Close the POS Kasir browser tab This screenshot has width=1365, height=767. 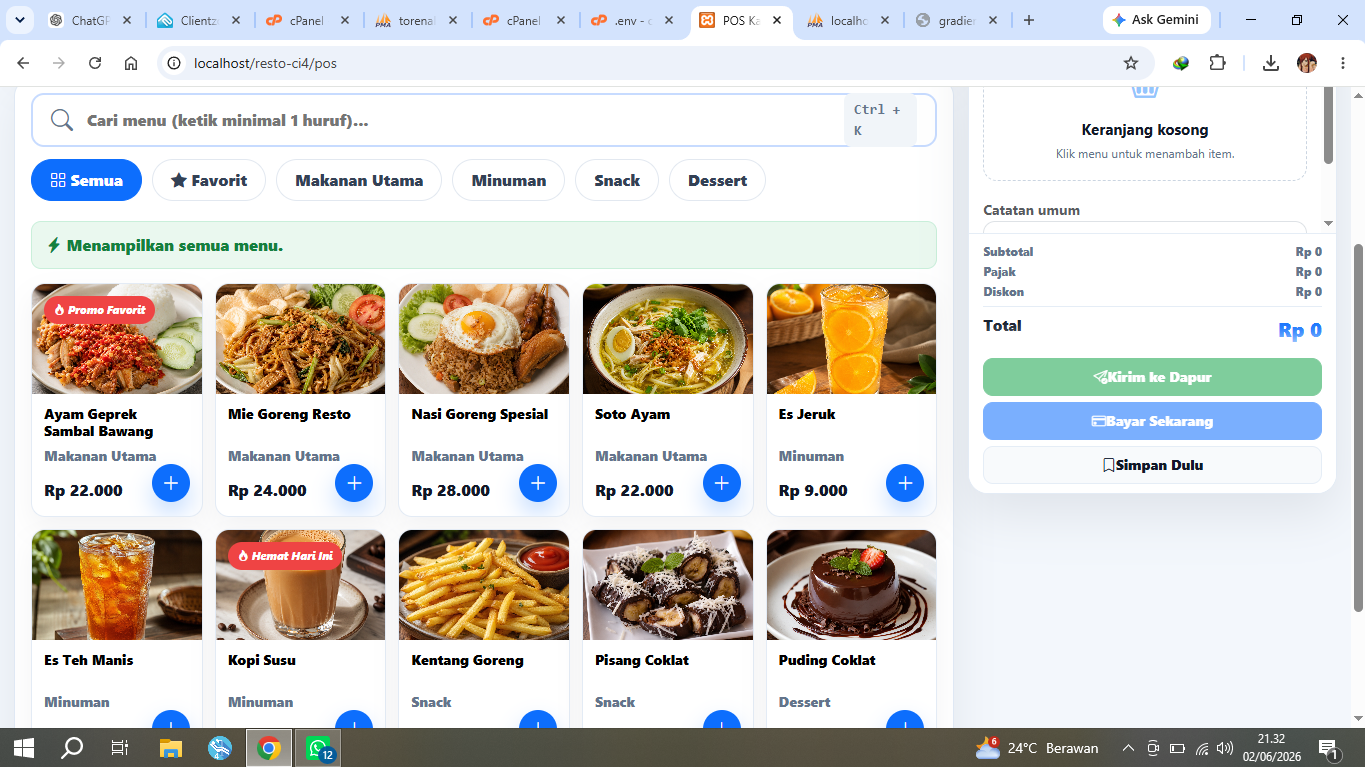(779, 20)
